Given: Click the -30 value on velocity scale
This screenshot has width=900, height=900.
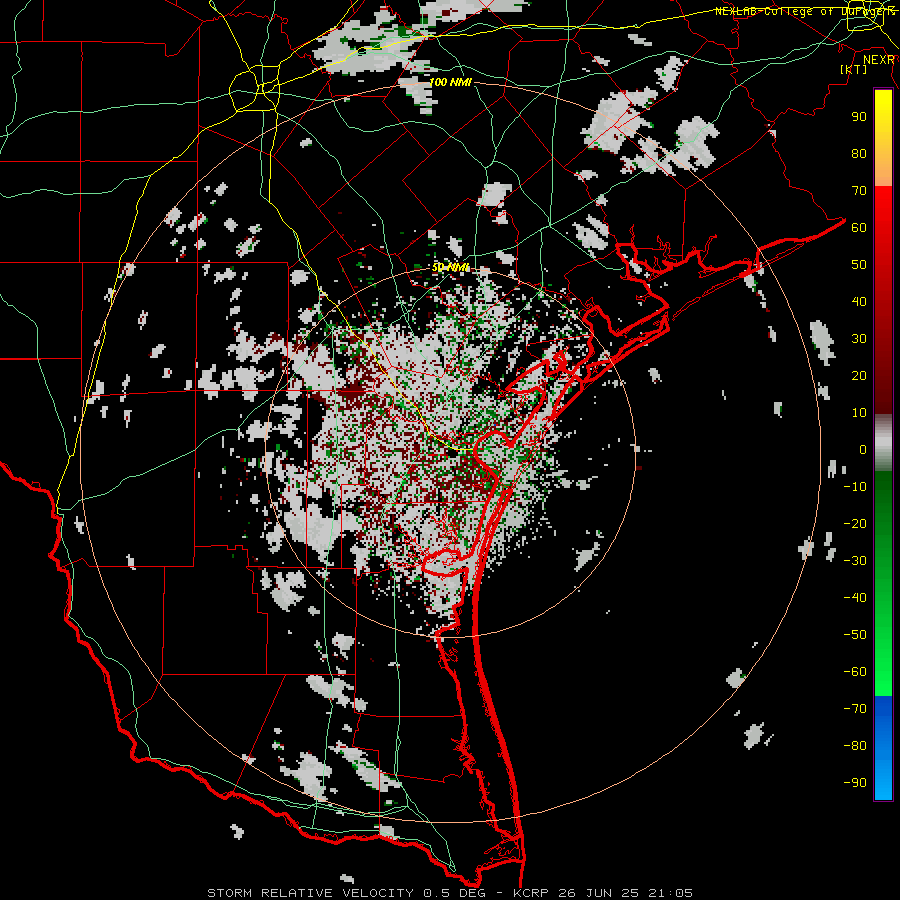Looking at the screenshot, I should (x=855, y=561).
